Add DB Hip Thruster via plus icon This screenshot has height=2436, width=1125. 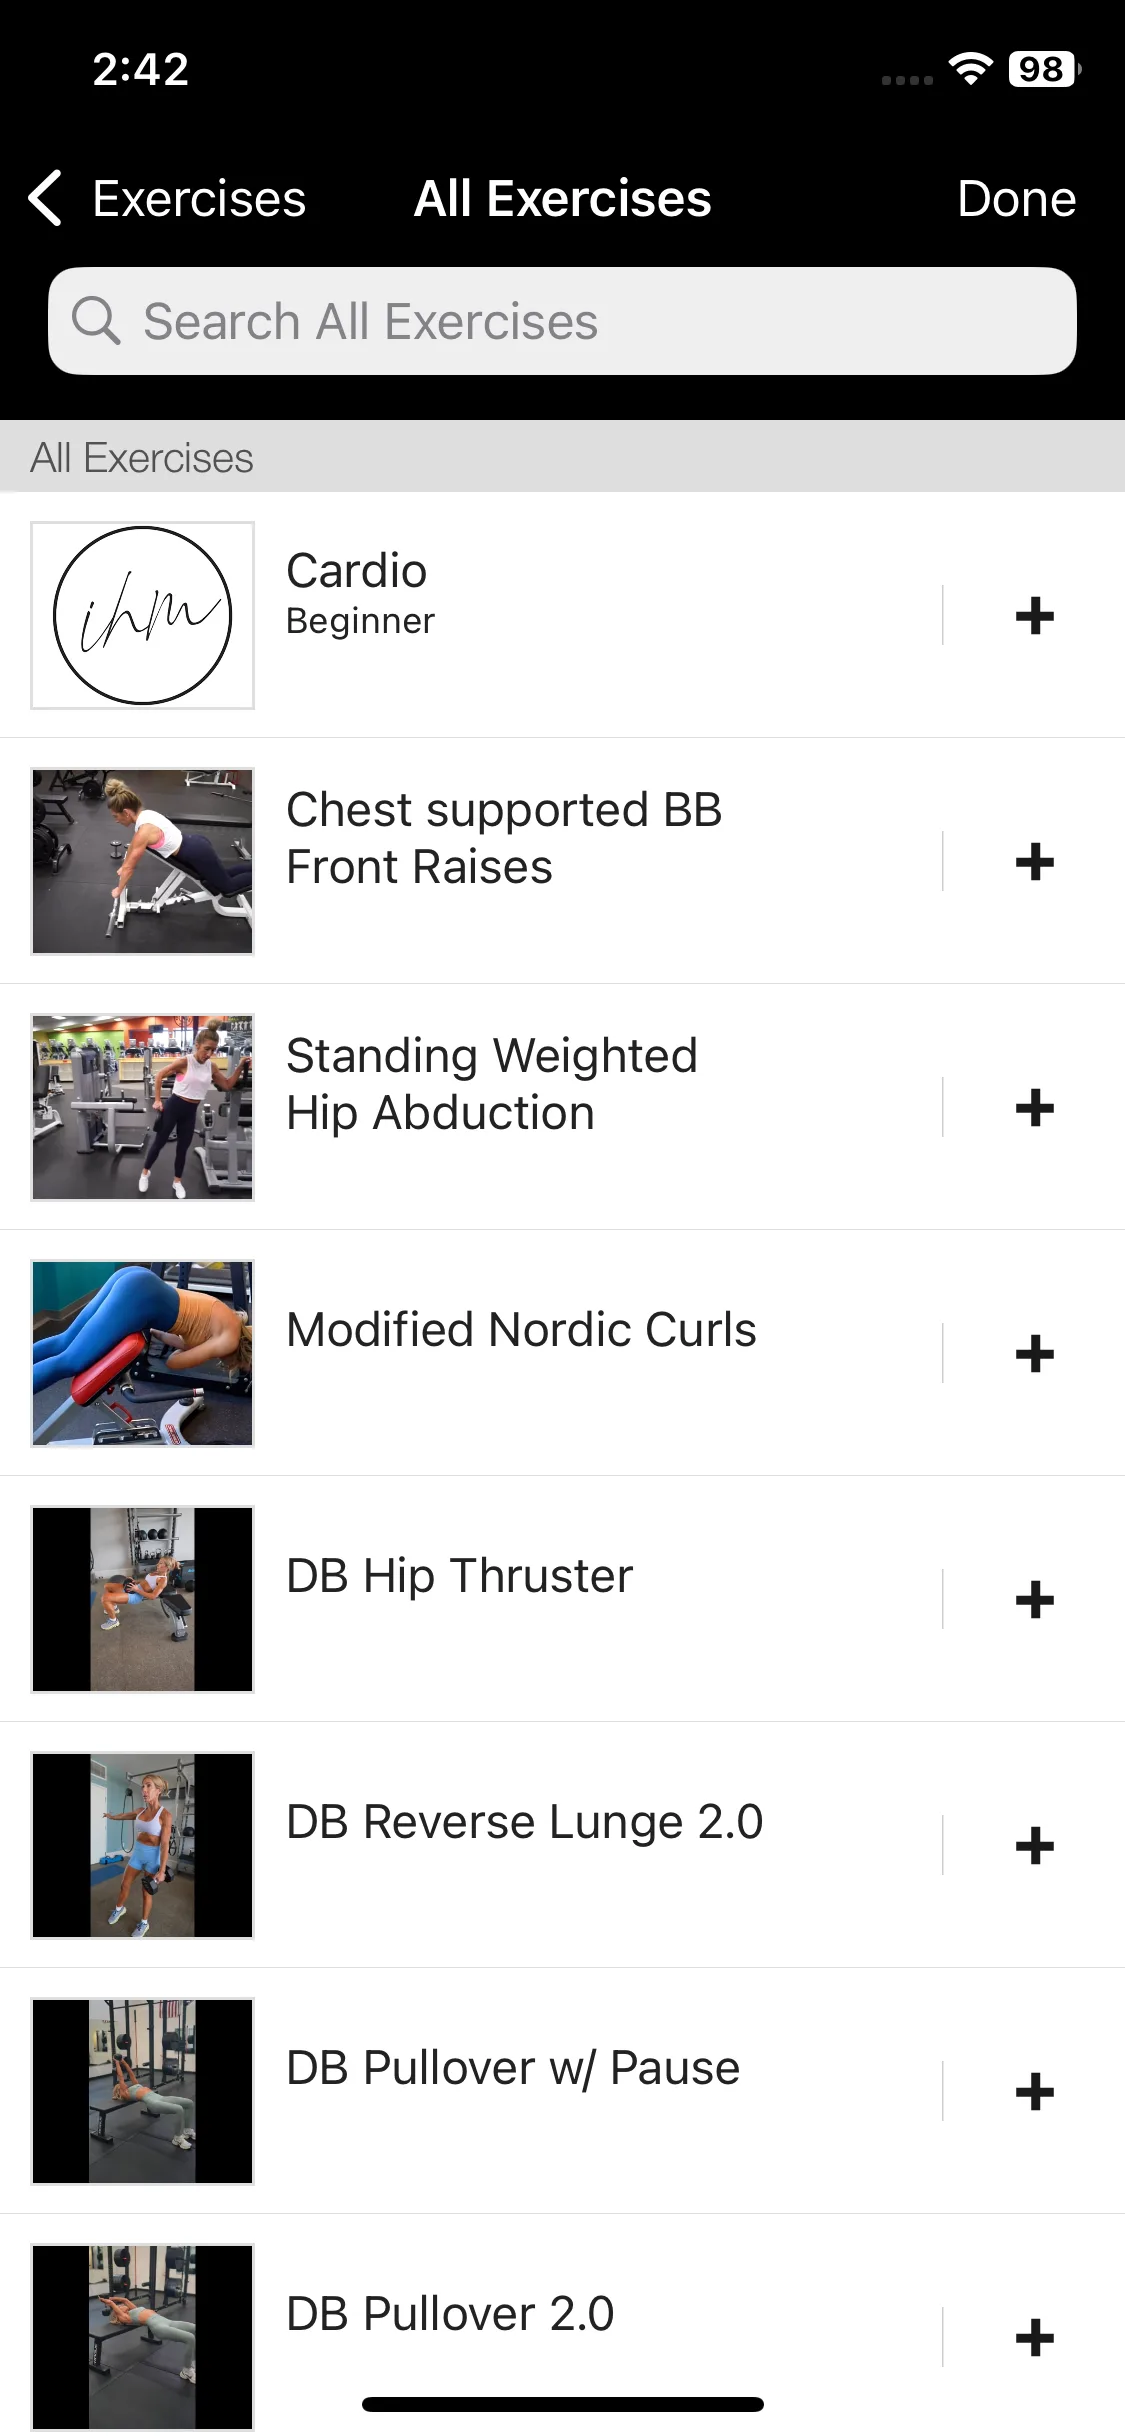pos(1034,1599)
